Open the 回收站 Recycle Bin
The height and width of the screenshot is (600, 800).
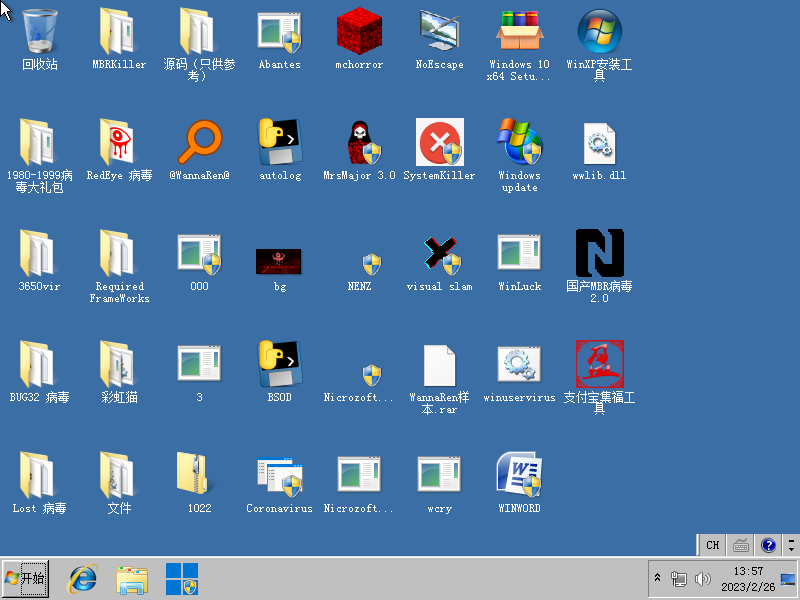tap(40, 33)
